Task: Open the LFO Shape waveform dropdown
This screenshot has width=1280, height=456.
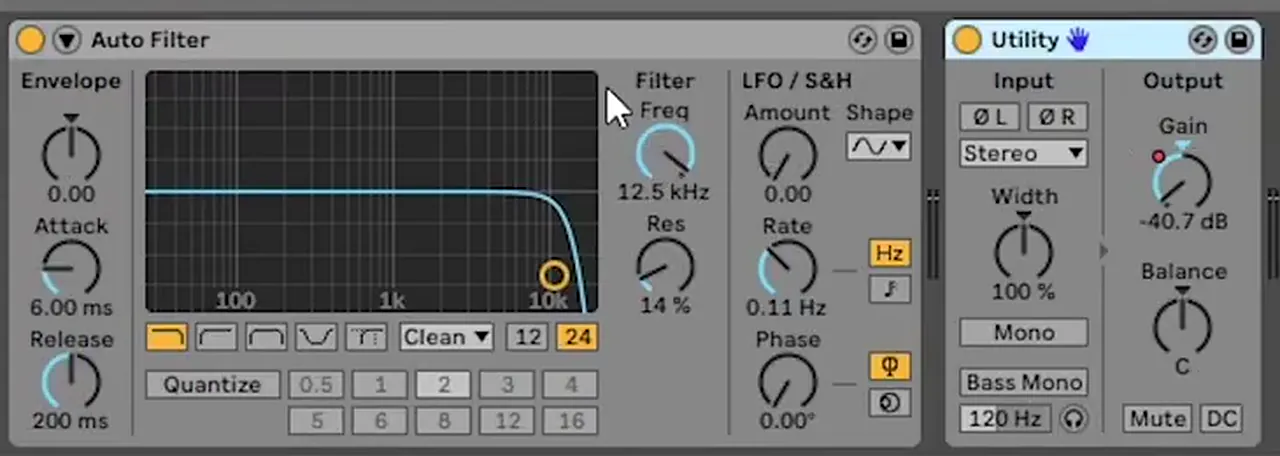Action: tap(879, 146)
